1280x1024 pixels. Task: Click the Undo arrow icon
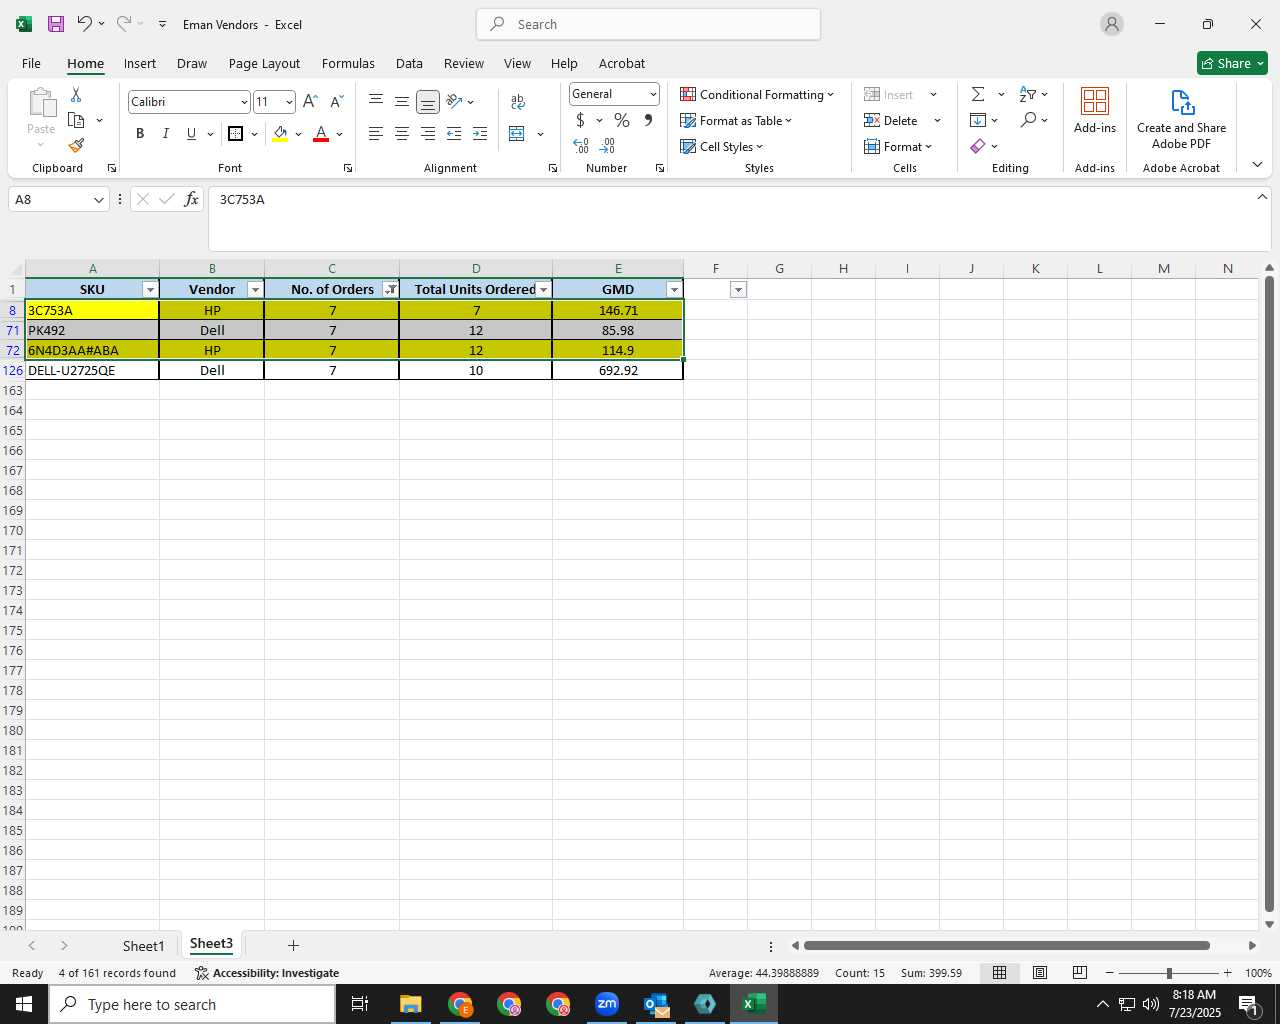tap(85, 24)
